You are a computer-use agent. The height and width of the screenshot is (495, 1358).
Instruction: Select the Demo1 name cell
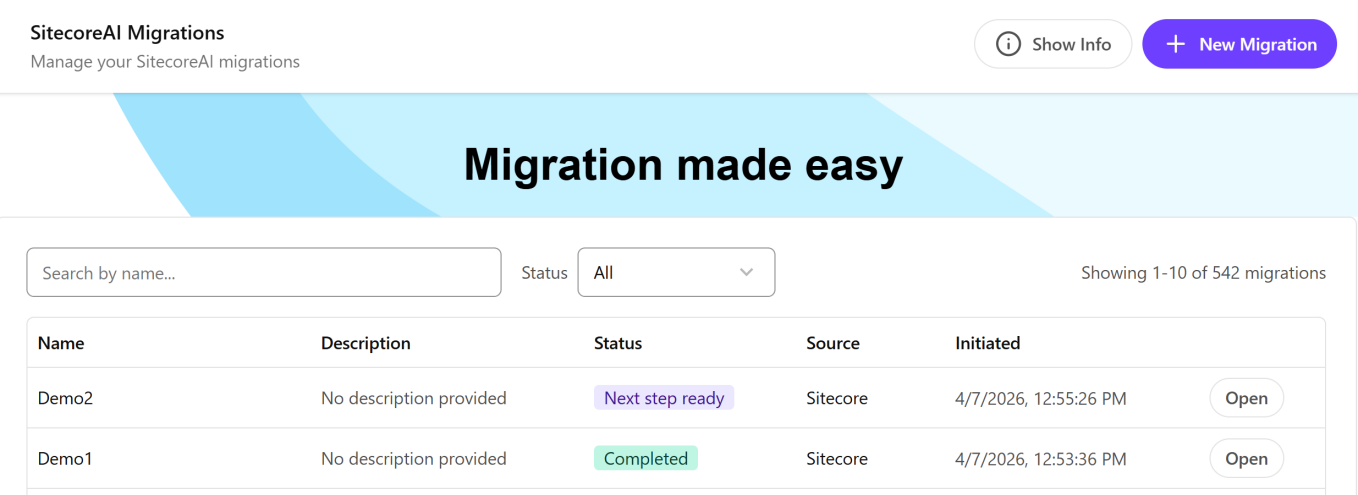[x=65, y=459]
